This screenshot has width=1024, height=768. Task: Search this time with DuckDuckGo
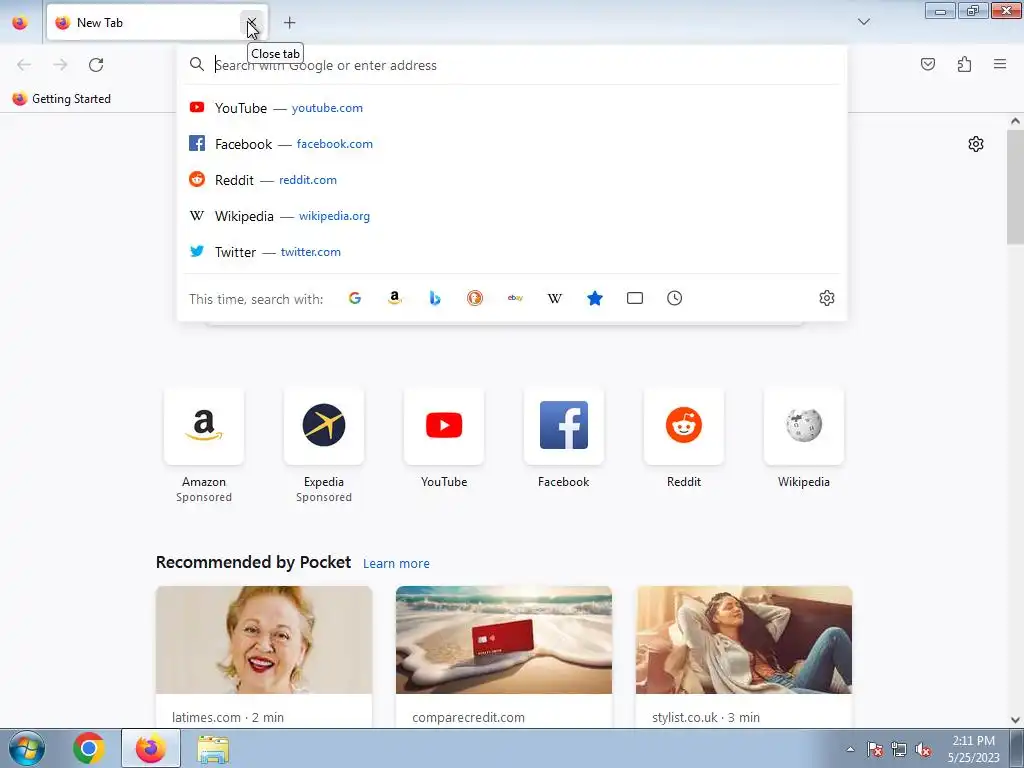tap(475, 298)
